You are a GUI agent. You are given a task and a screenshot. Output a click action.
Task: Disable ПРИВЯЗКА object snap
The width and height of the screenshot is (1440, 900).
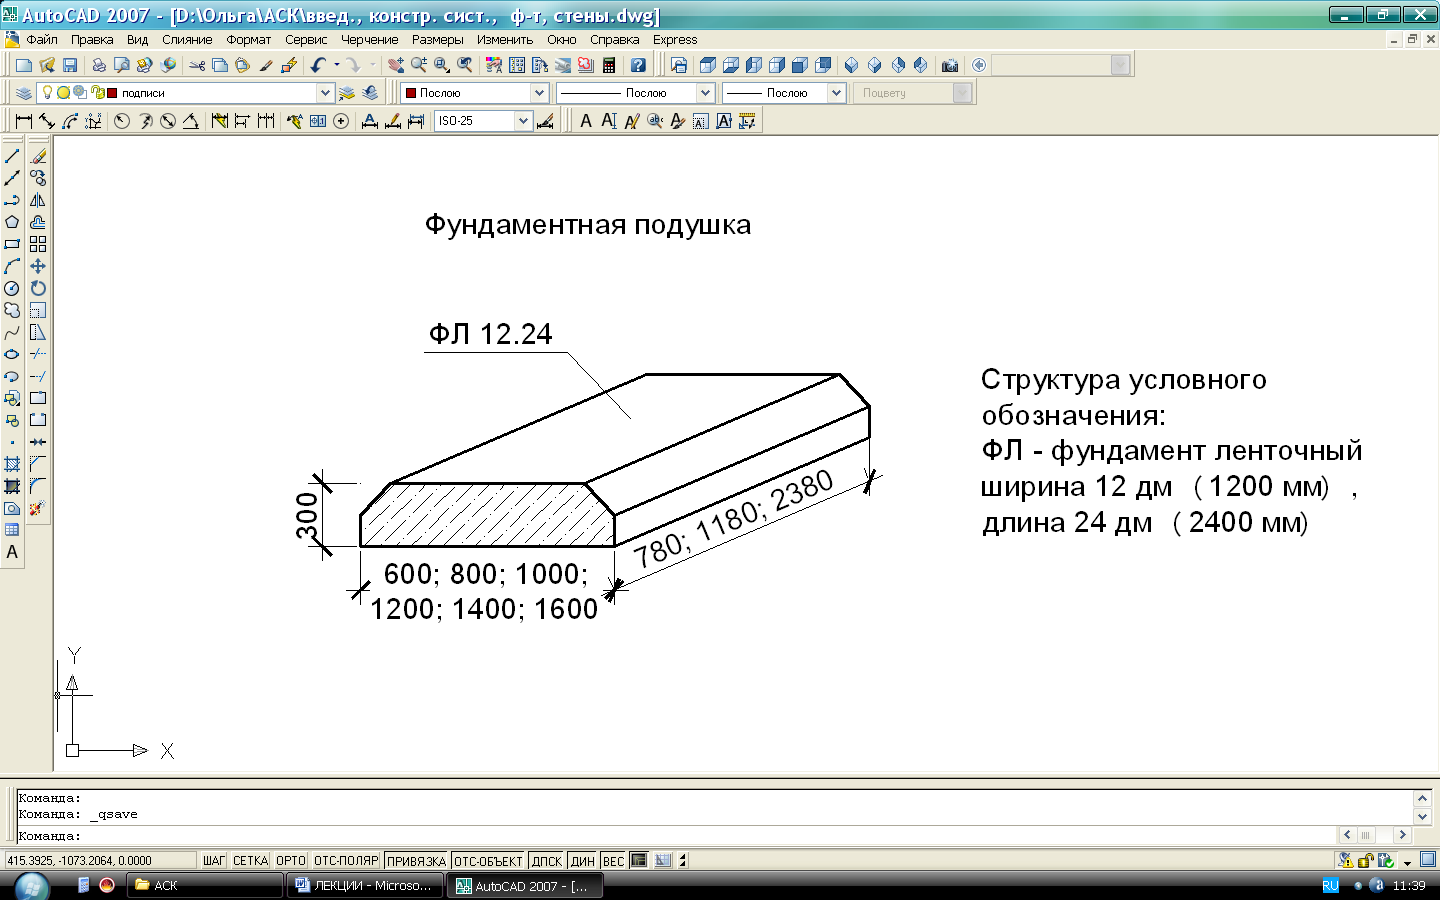(x=416, y=861)
